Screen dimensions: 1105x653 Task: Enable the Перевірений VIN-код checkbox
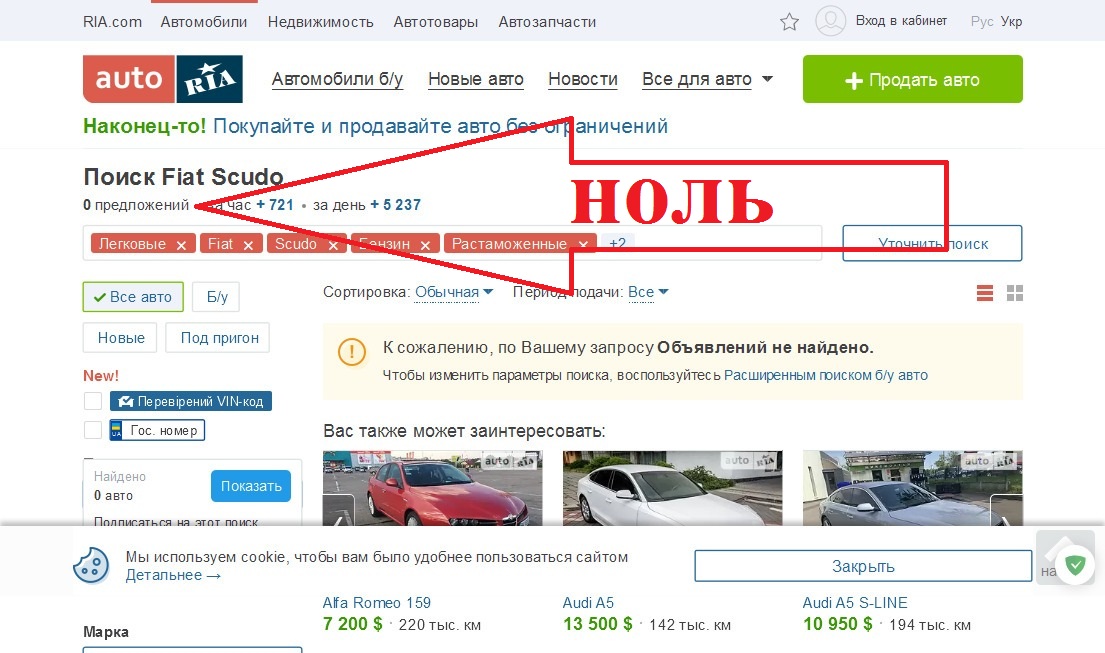coord(93,401)
